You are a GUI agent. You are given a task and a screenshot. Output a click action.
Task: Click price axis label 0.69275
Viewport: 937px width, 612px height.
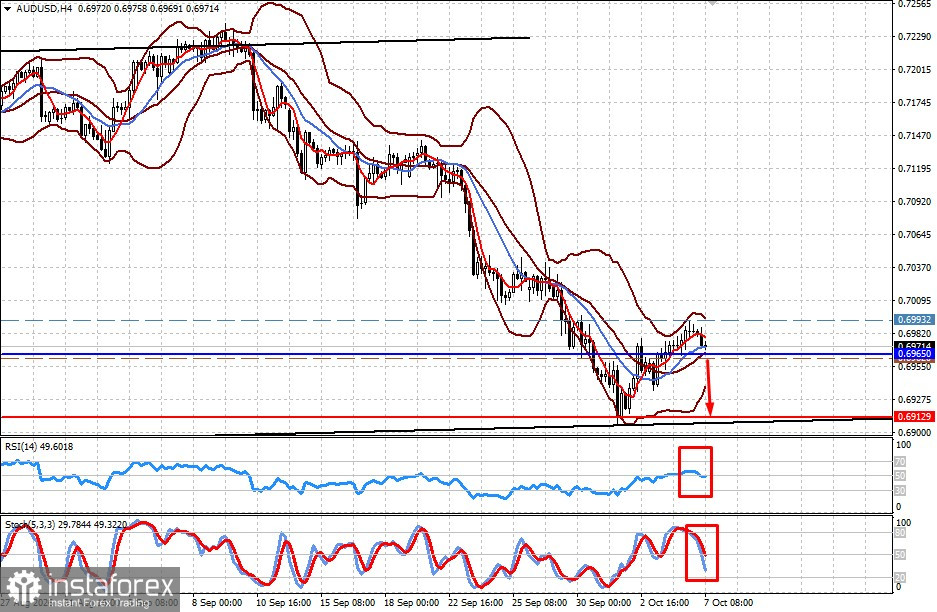coord(914,399)
